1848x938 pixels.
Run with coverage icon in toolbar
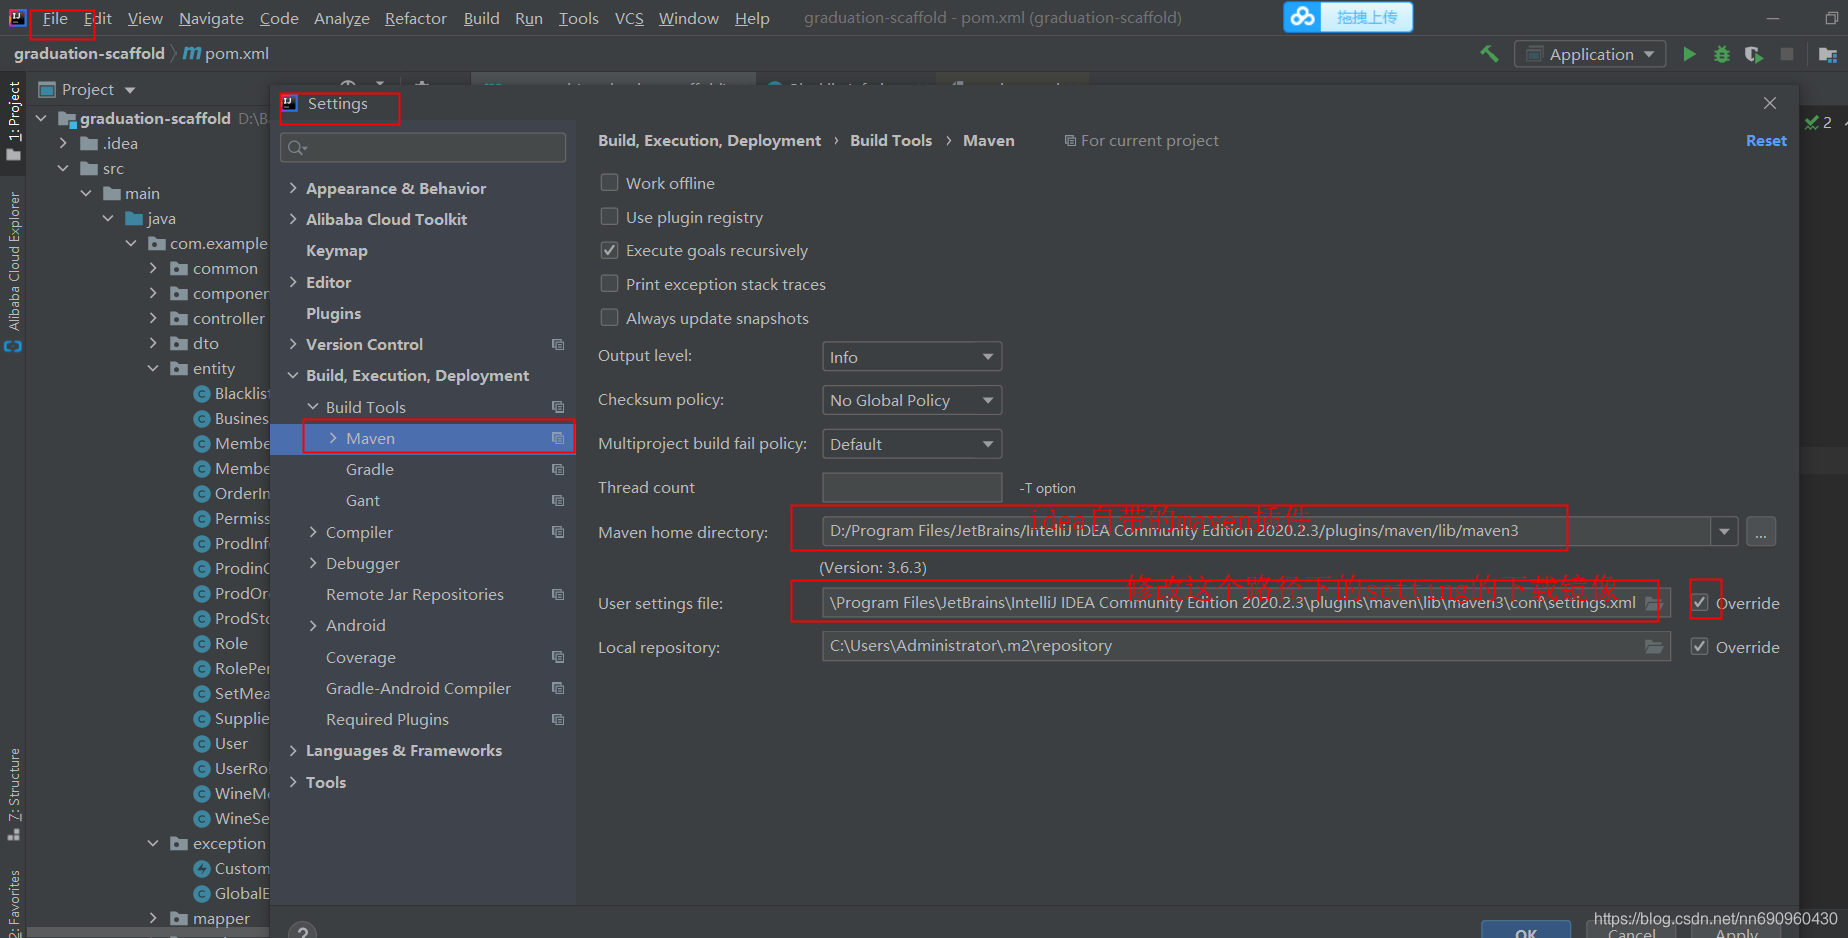[1754, 54]
